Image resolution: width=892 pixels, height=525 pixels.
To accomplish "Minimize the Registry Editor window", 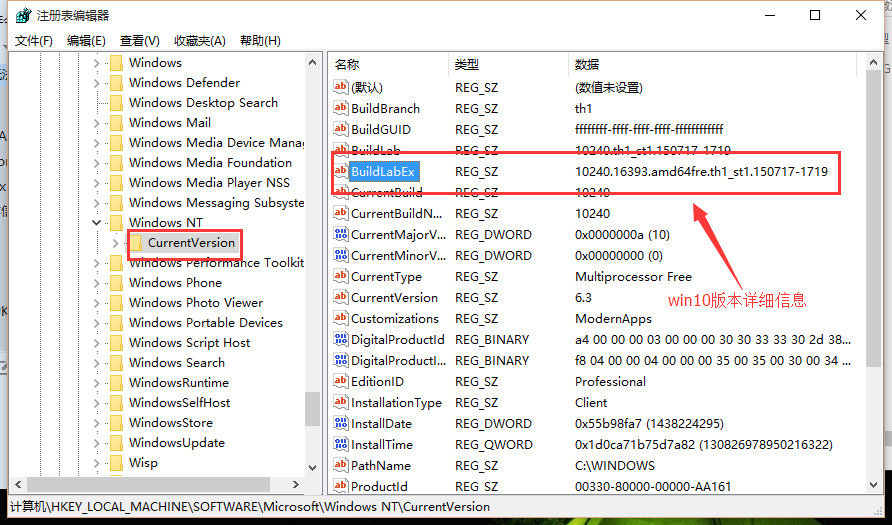I will tap(770, 15).
